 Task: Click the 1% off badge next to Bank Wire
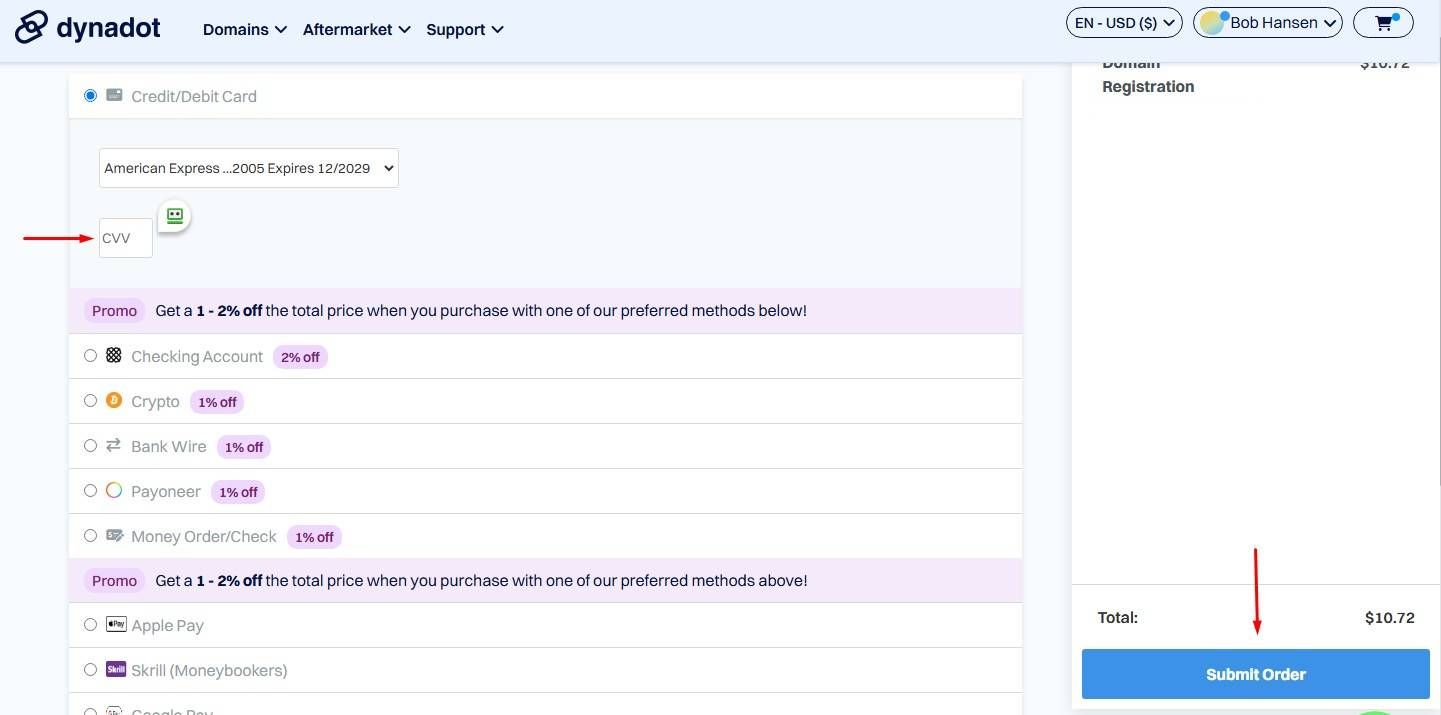coord(244,447)
